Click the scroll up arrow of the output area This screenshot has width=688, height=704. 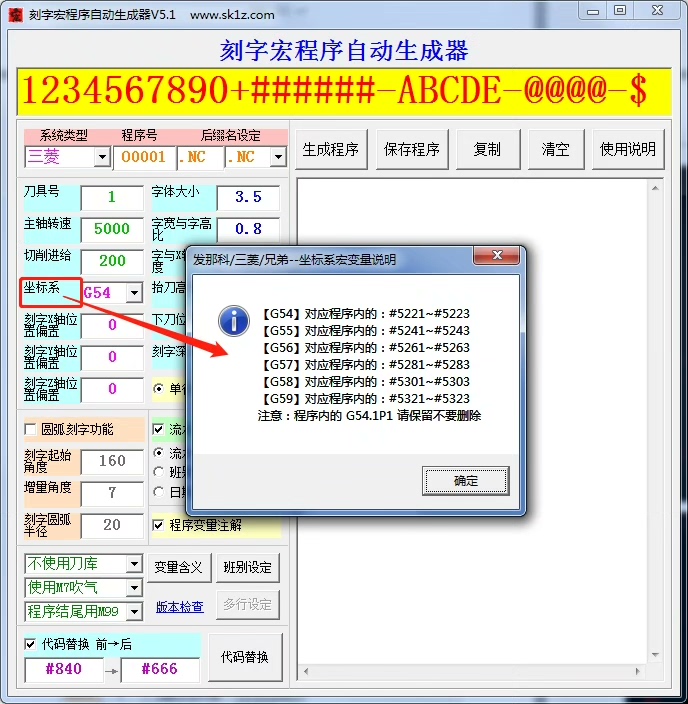[655, 188]
